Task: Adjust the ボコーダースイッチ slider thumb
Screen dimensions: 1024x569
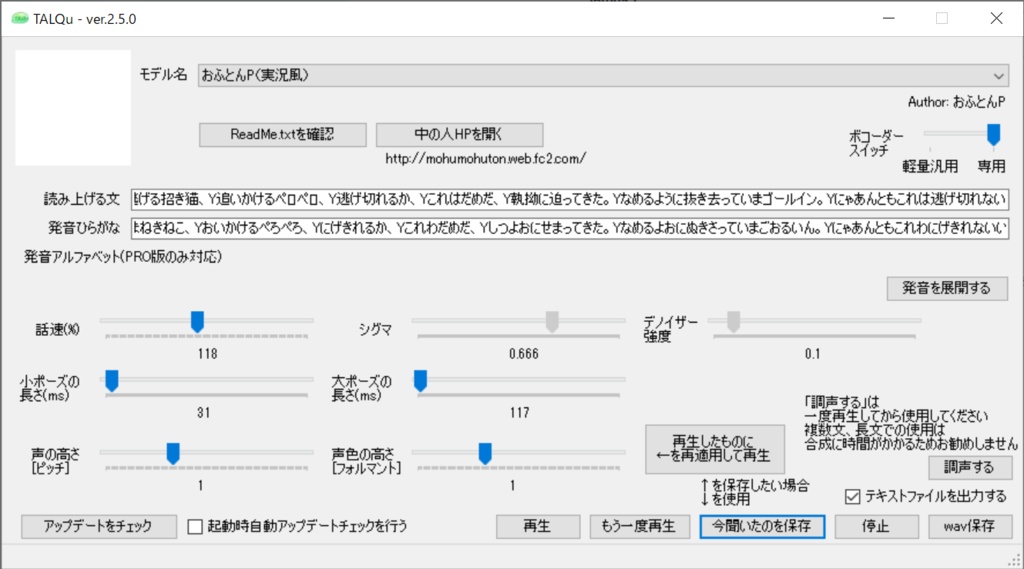Action: [993, 135]
